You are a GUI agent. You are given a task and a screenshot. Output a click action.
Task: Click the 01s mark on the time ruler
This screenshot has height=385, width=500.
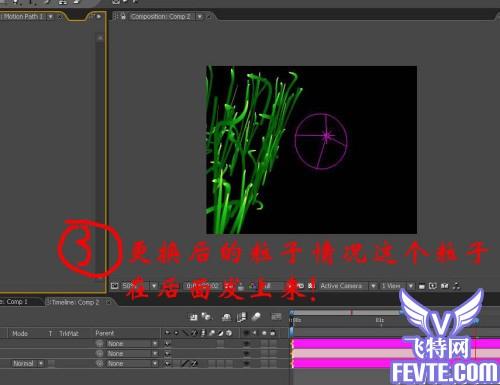(380, 320)
